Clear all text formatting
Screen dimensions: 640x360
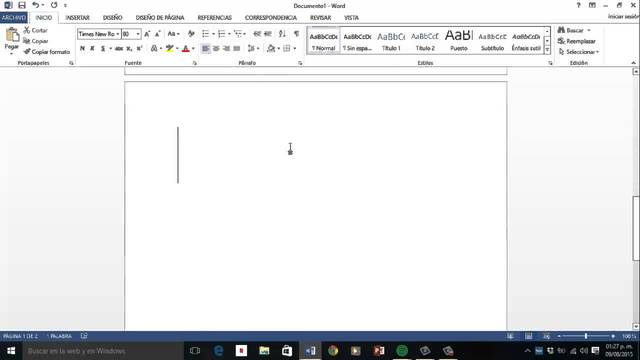[191, 34]
